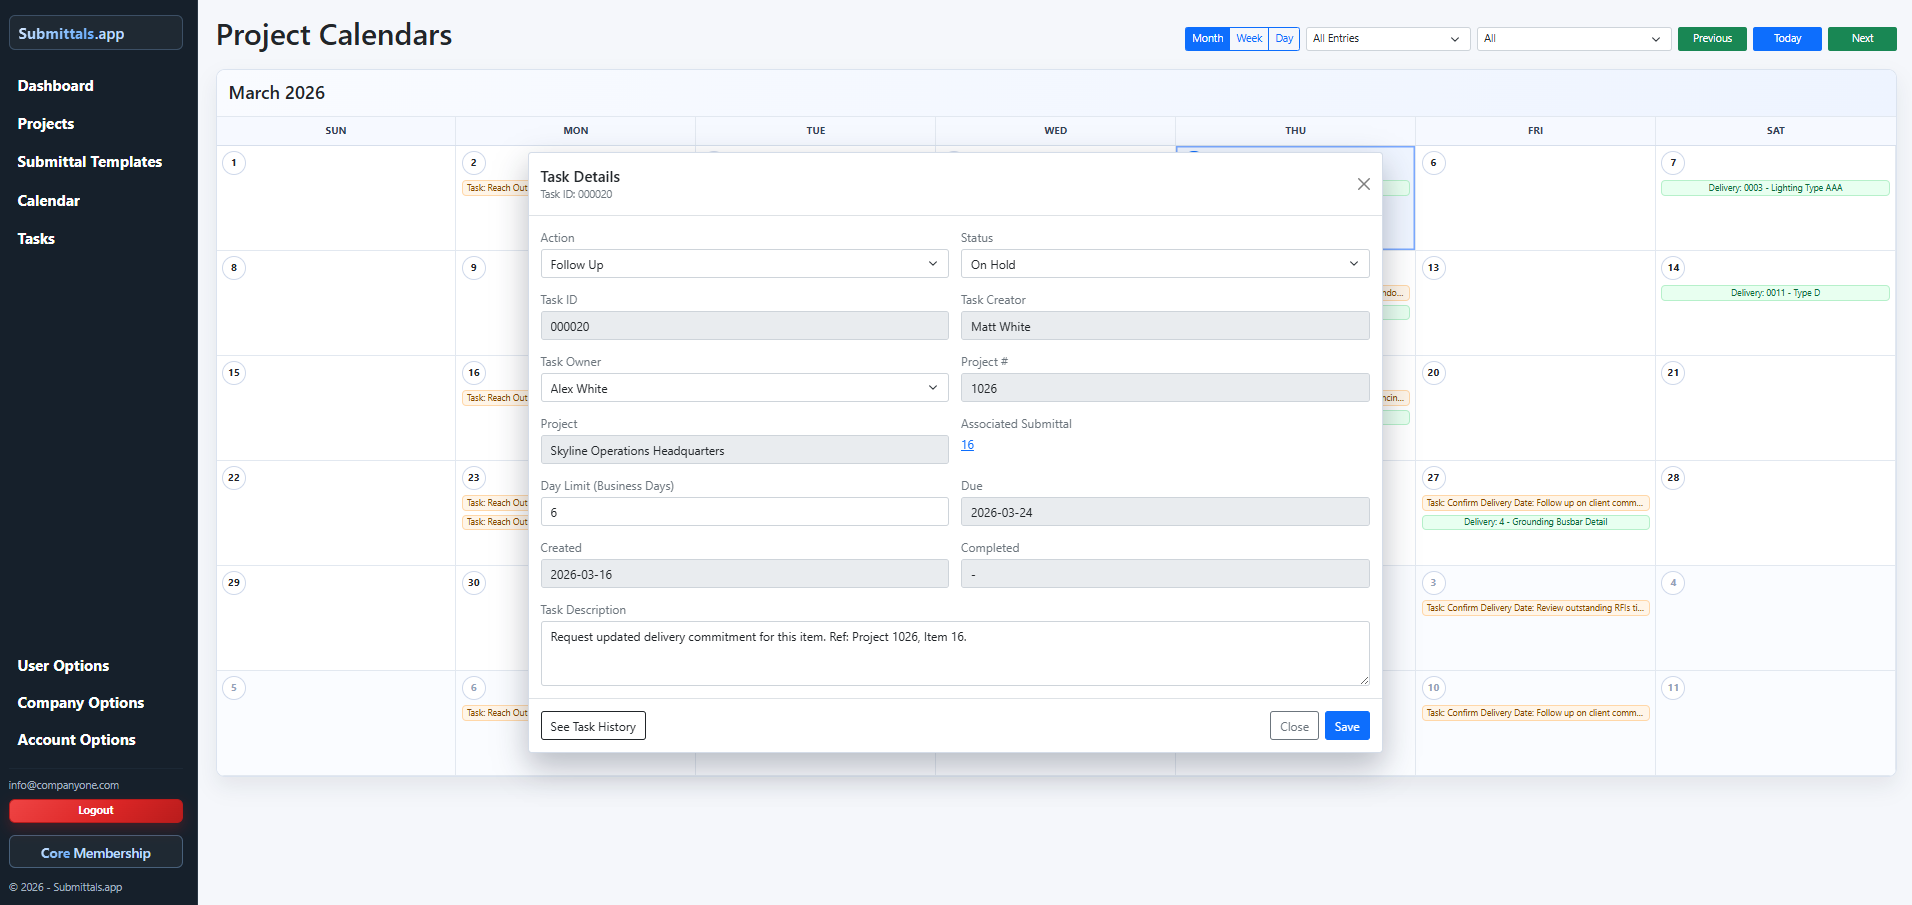Select the Month view button
This screenshot has width=1912, height=905.
(1207, 39)
